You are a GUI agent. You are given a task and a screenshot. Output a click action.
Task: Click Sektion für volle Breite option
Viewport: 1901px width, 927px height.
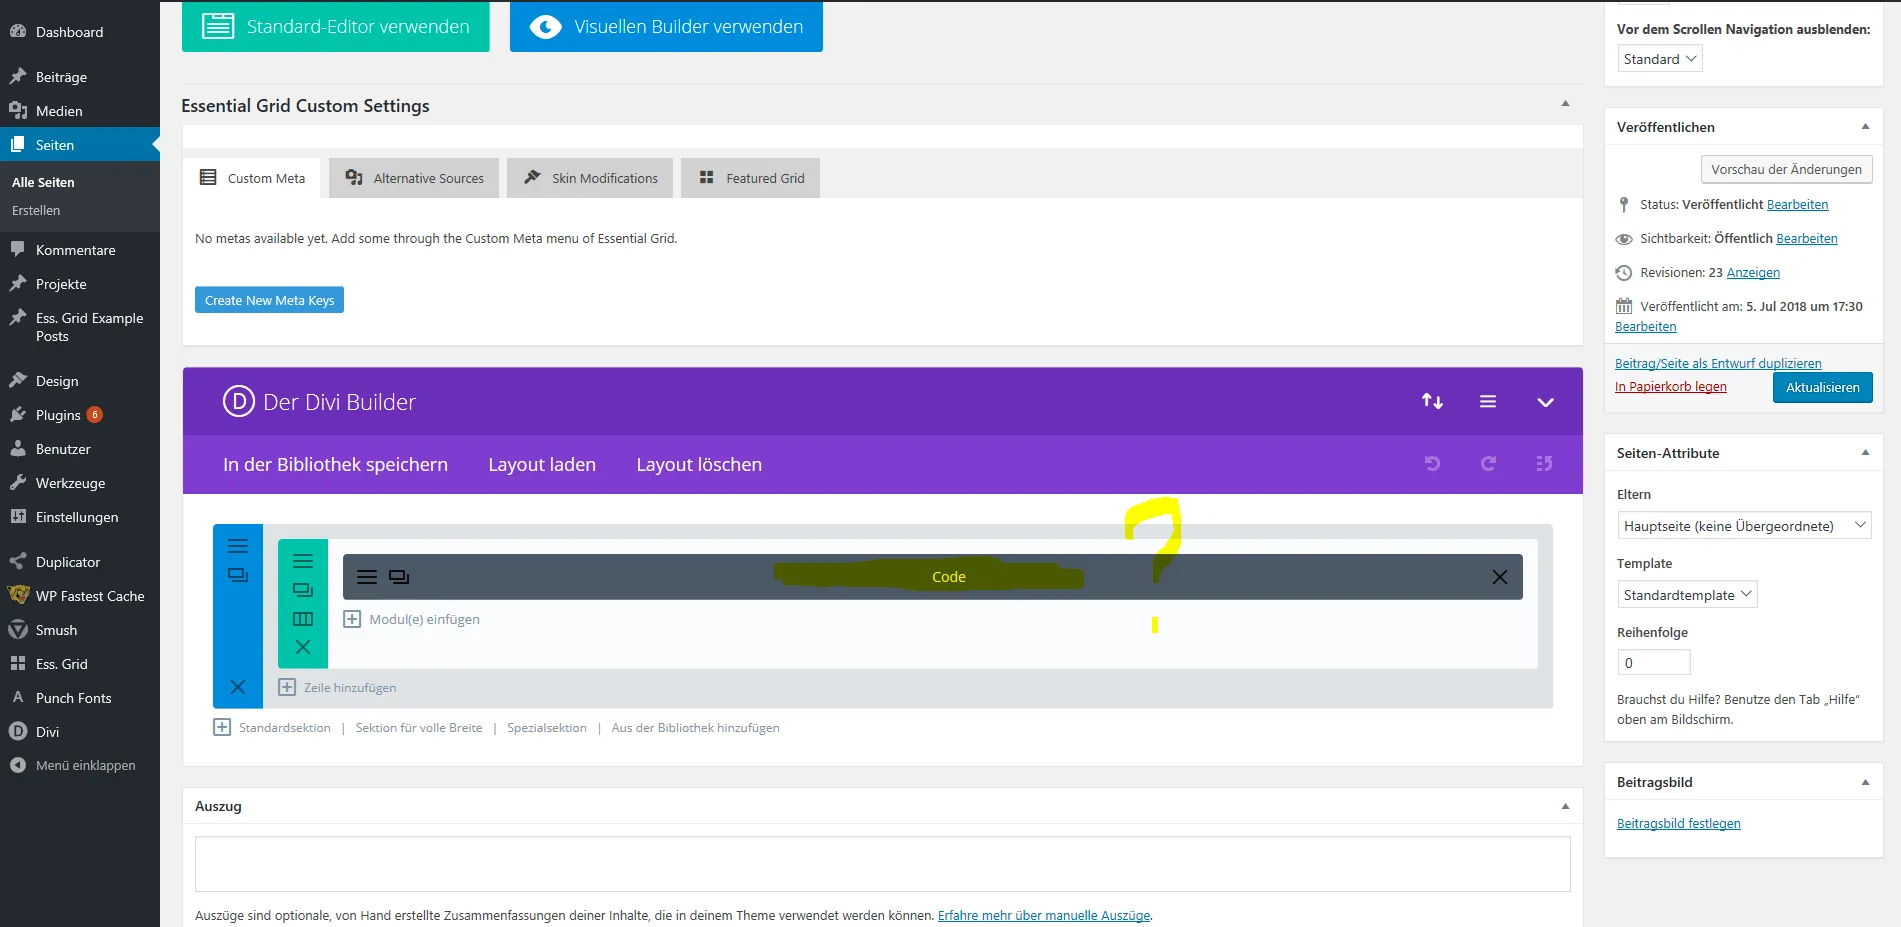point(418,728)
